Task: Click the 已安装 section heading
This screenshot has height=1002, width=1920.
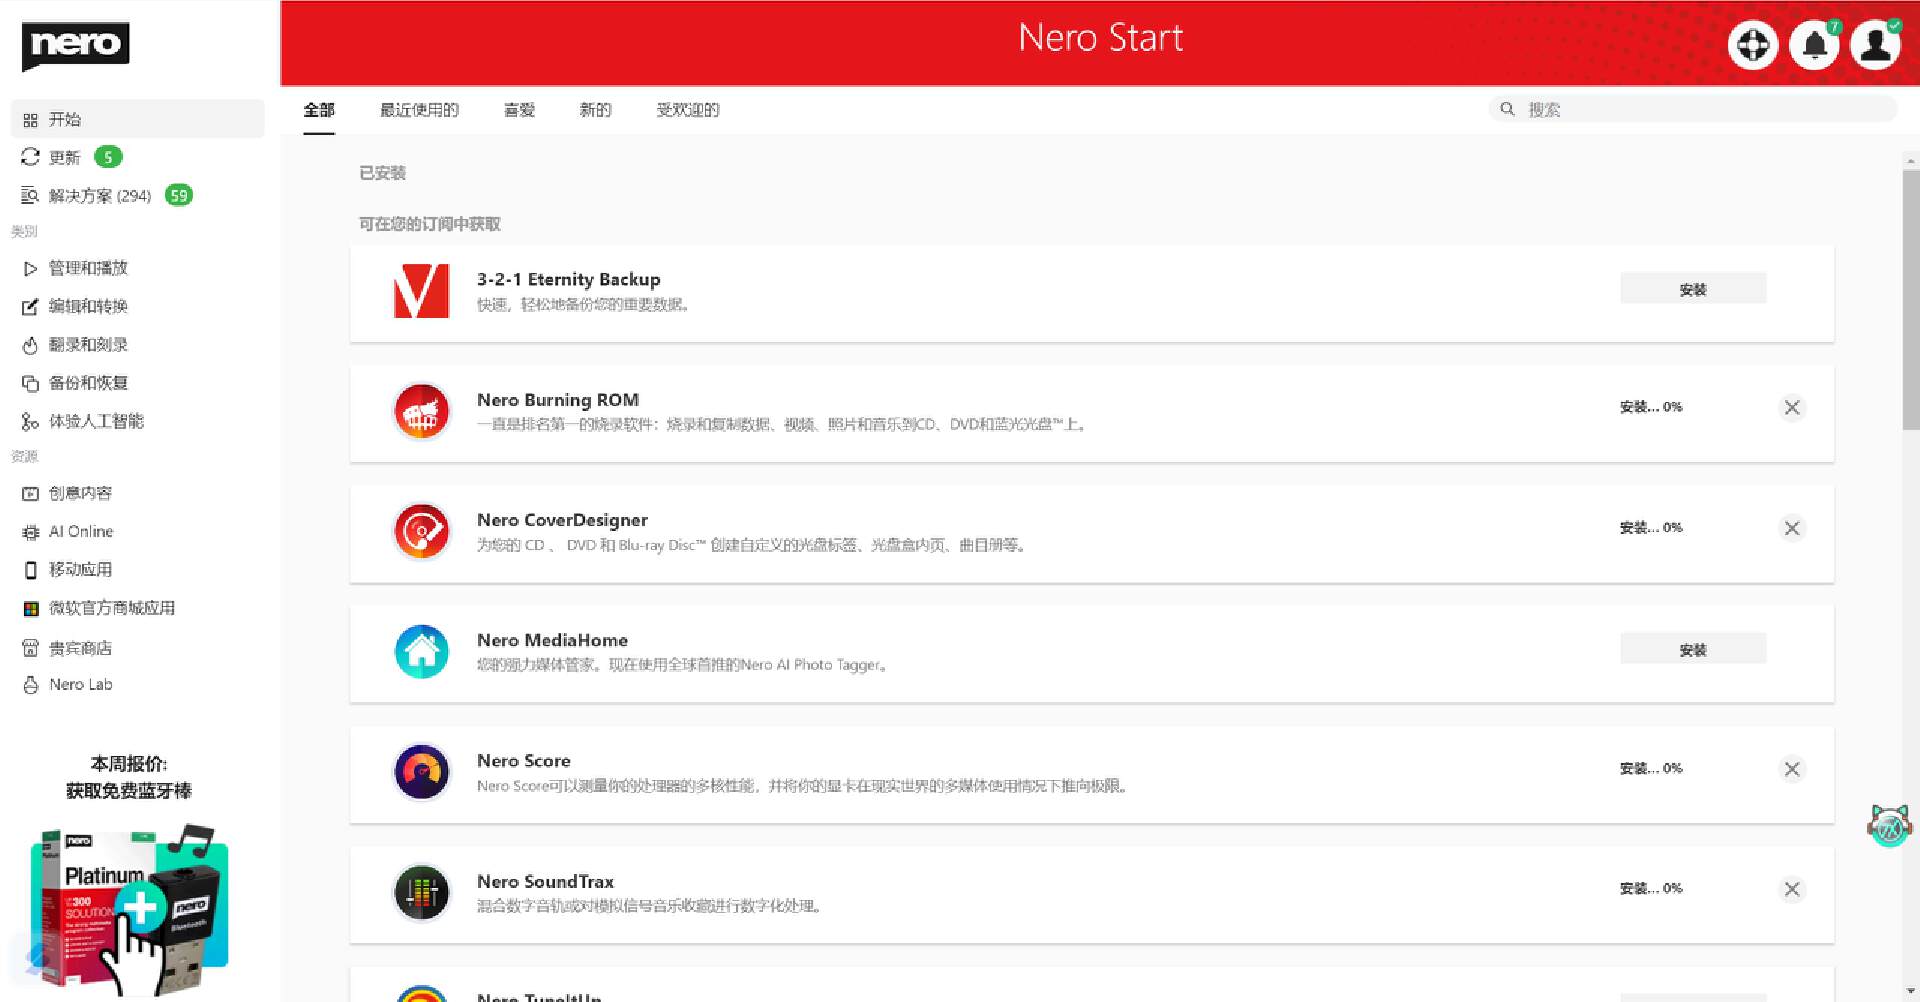Action: click(382, 173)
